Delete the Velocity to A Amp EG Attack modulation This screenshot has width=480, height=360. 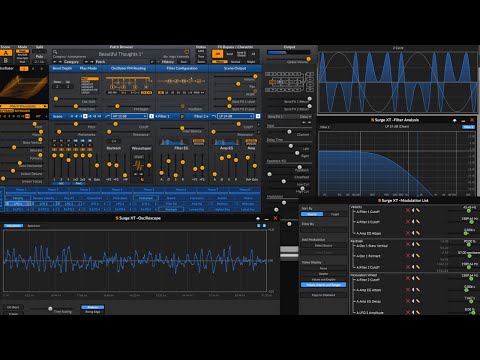click(408, 233)
